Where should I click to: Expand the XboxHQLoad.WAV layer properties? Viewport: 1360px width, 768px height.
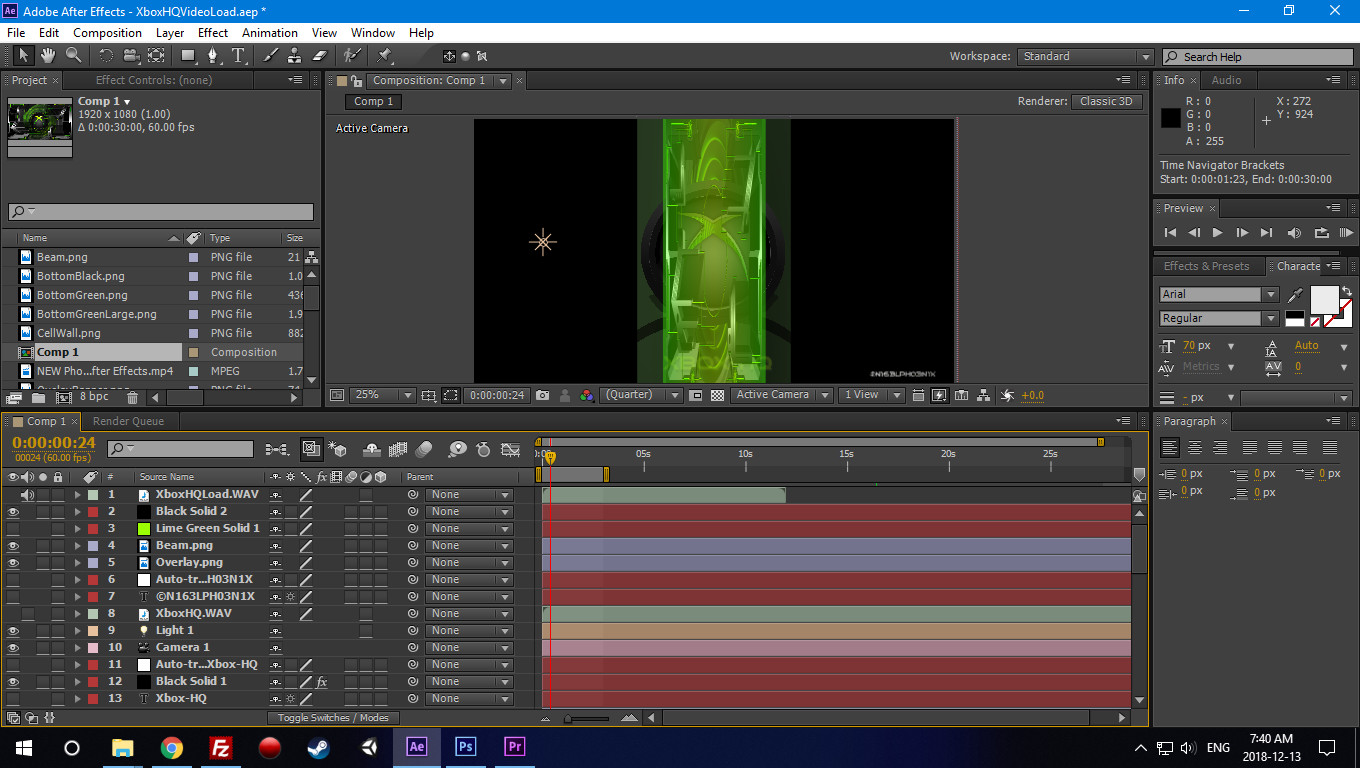tap(77, 494)
